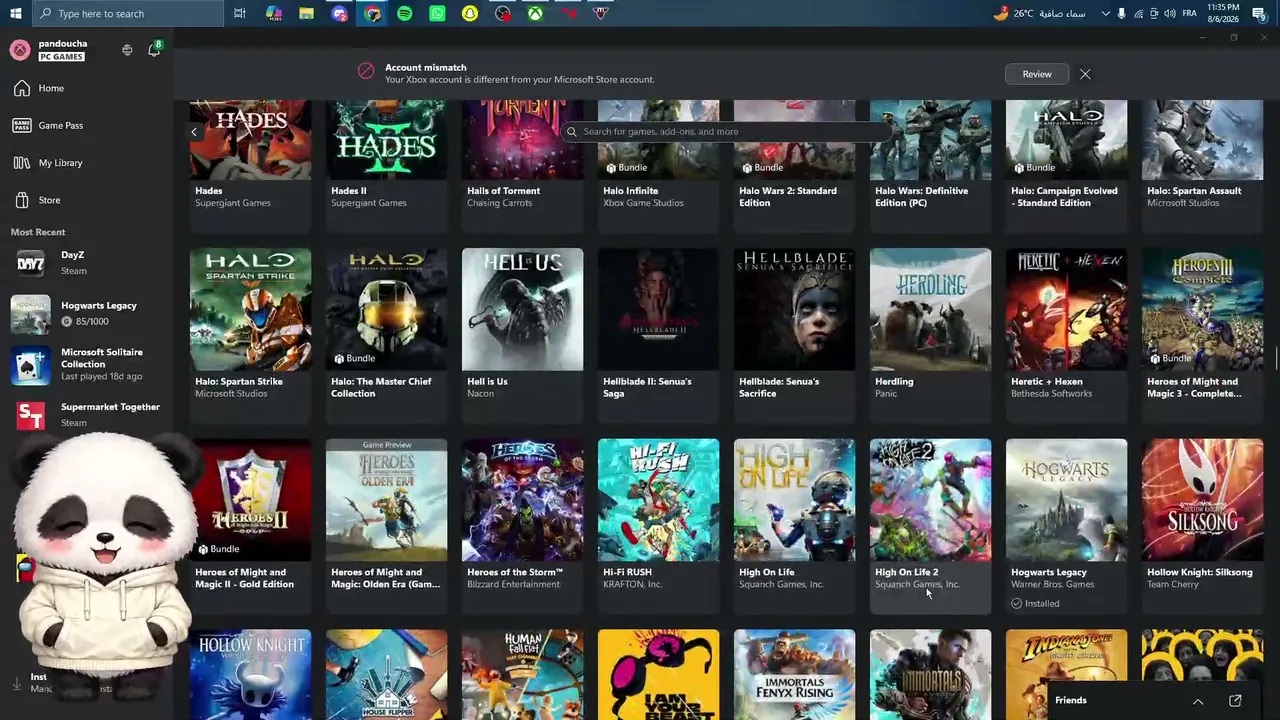Dismiss the Account mismatch banner
Image resolution: width=1280 pixels, height=720 pixels.
pyautogui.click(x=1085, y=74)
